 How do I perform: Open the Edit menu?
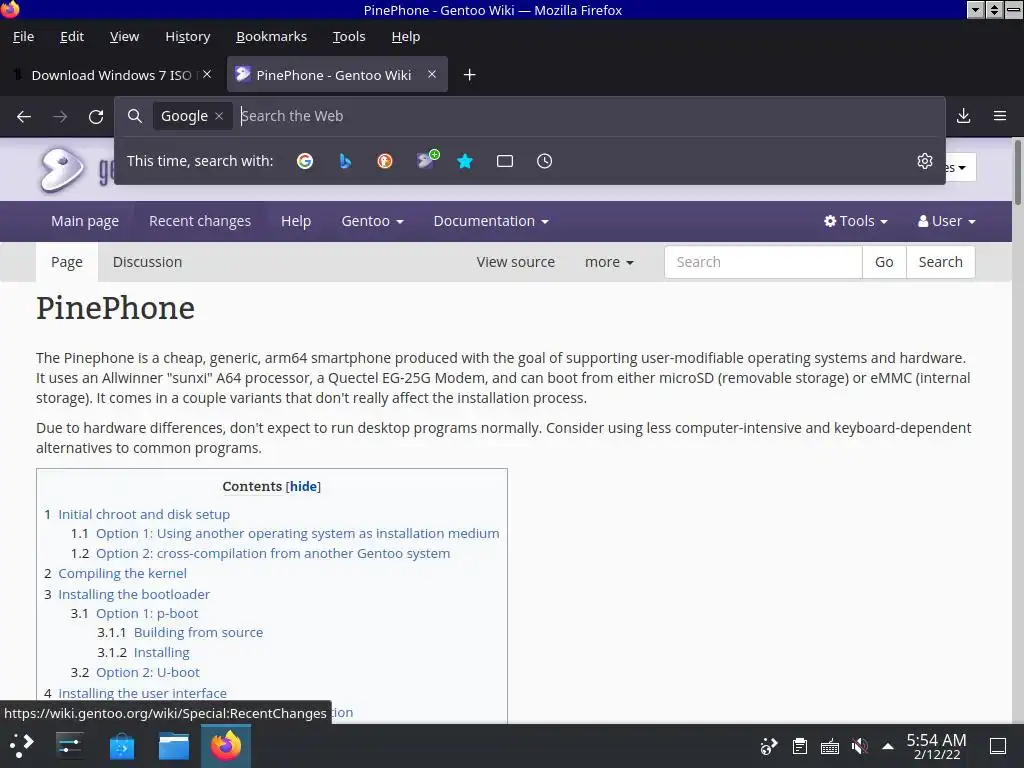click(72, 37)
